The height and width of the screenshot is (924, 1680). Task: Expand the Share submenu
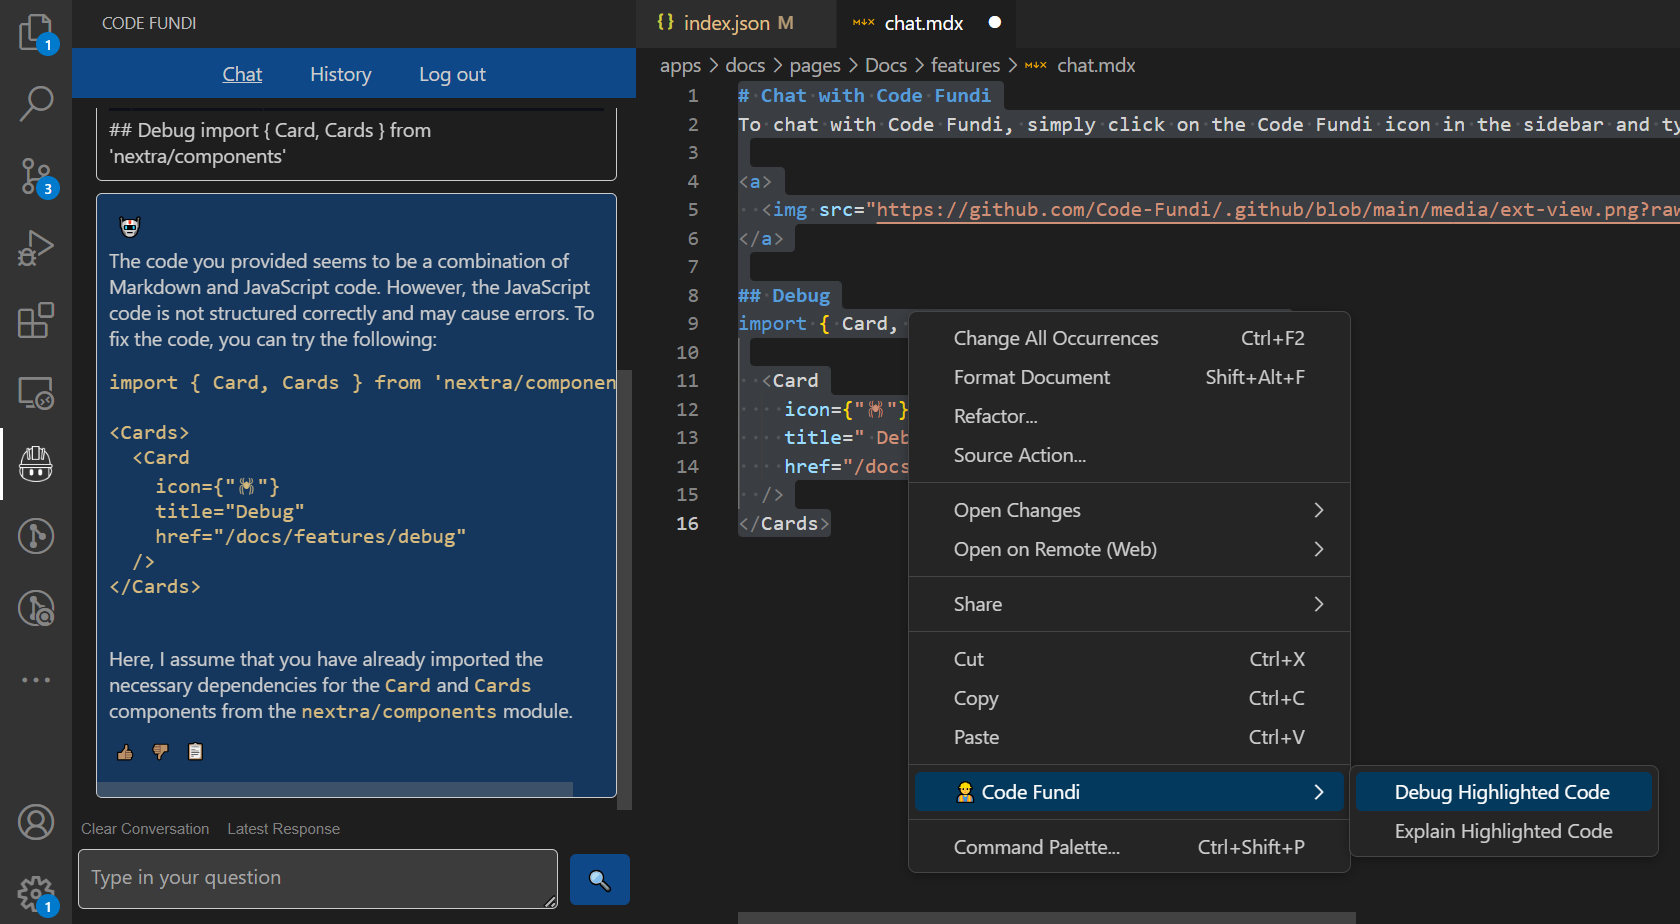click(x=1129, y=604)
